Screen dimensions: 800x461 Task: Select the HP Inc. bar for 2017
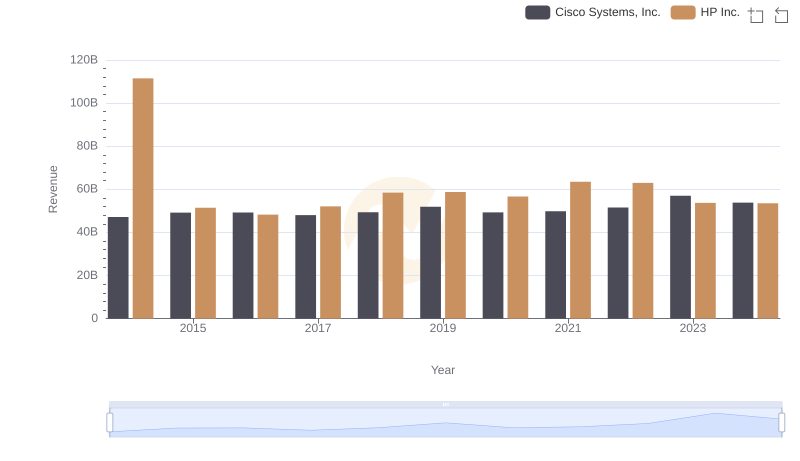331,263
